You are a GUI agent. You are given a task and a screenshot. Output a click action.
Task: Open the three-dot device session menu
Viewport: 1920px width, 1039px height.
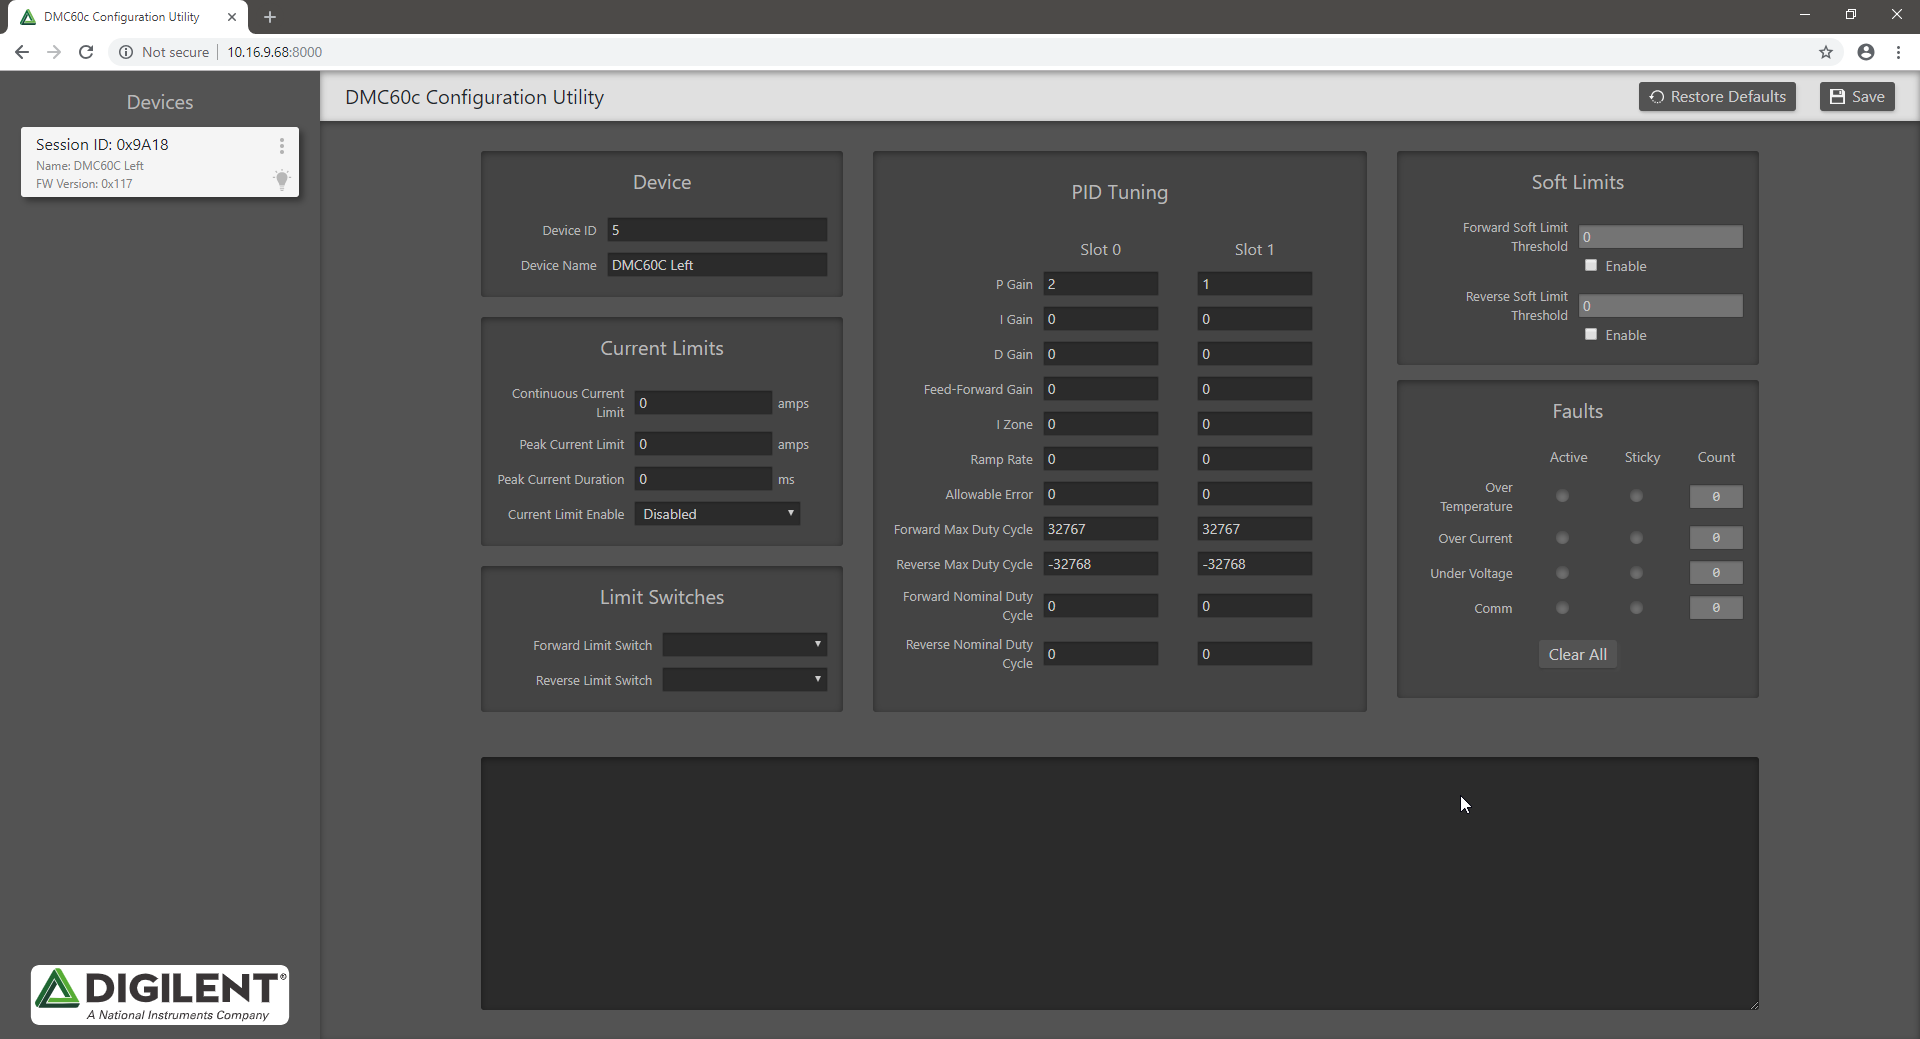tap(282, 146)
